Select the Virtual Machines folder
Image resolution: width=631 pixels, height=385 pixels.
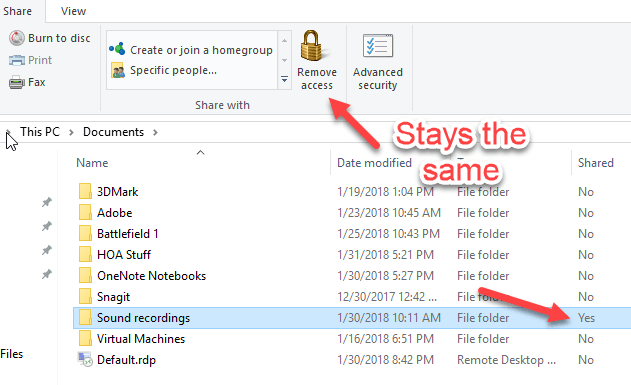click(140, 339)
